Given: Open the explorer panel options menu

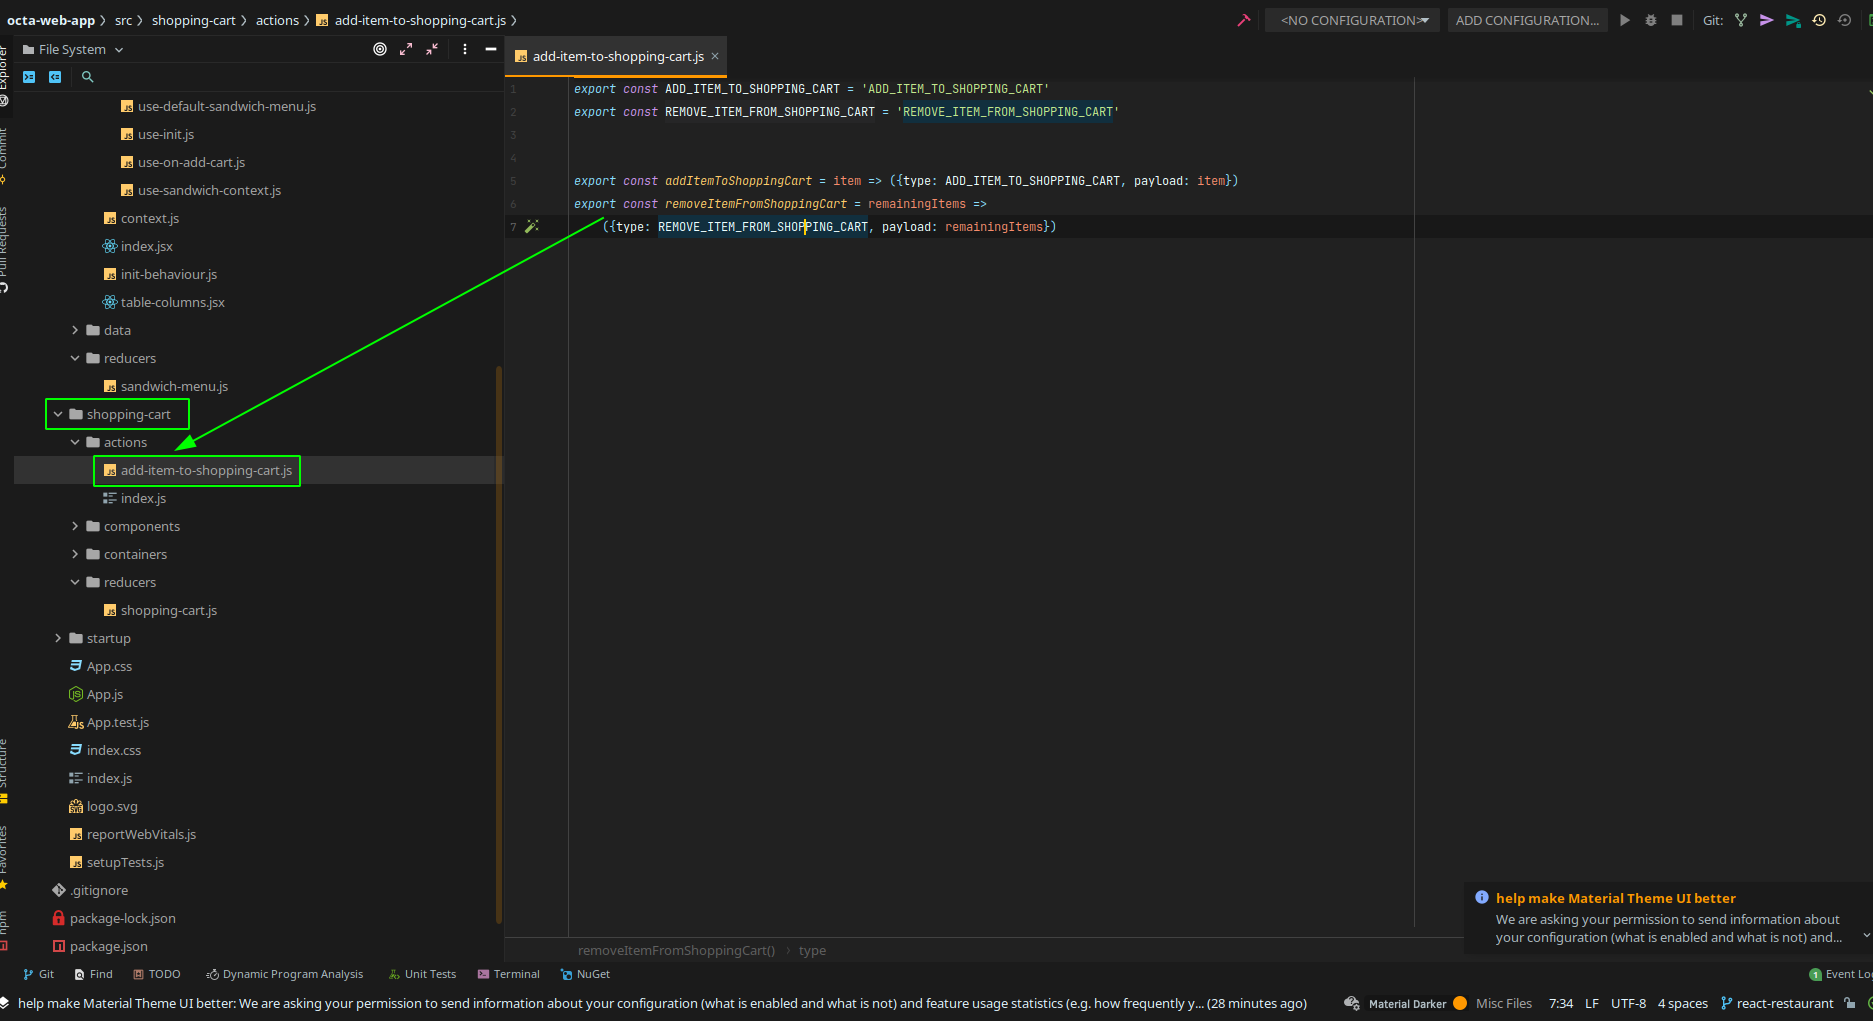Looking at the screenshot, I should [x=465, y=49].
